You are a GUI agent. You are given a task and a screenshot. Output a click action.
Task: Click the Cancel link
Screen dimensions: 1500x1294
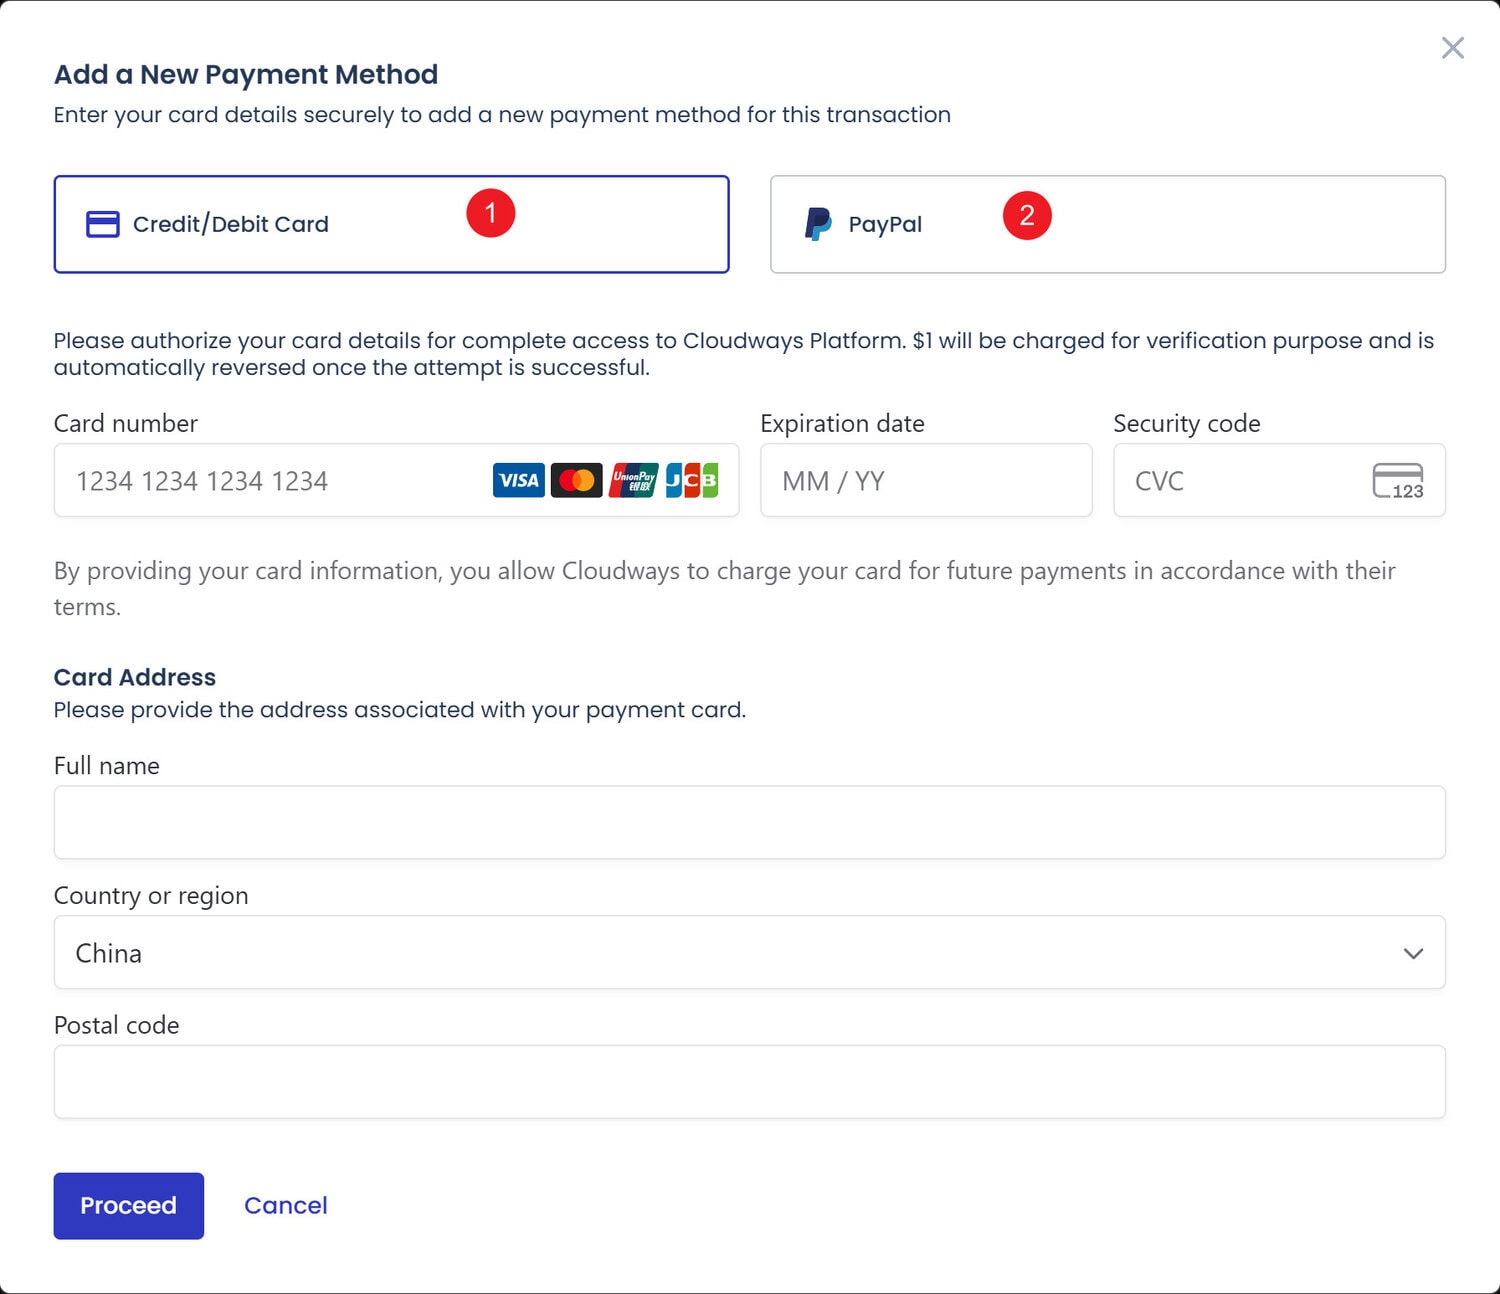285,1206
